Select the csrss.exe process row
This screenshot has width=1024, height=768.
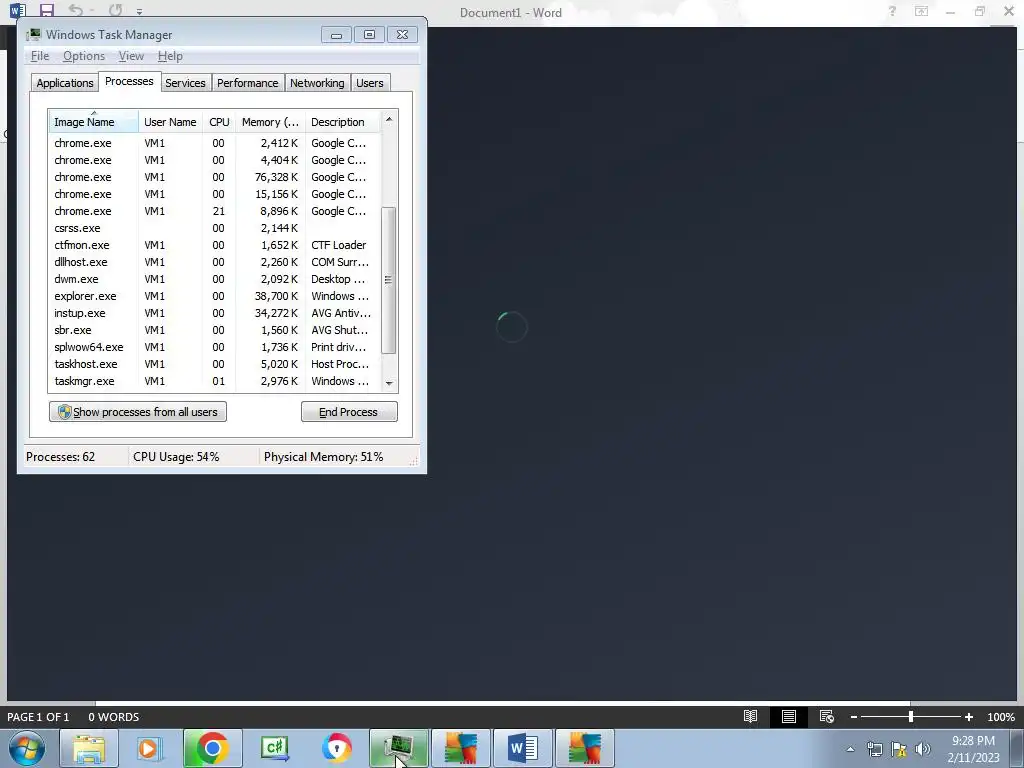pos(214,228)
